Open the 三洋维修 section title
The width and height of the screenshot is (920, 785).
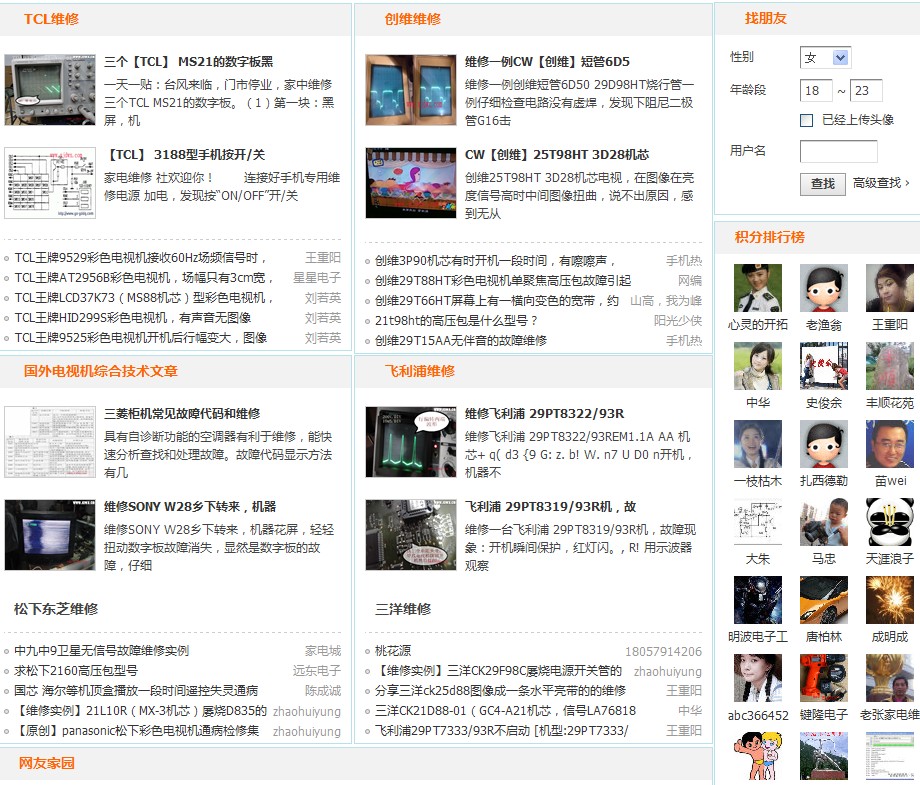(x=403, y=609)
